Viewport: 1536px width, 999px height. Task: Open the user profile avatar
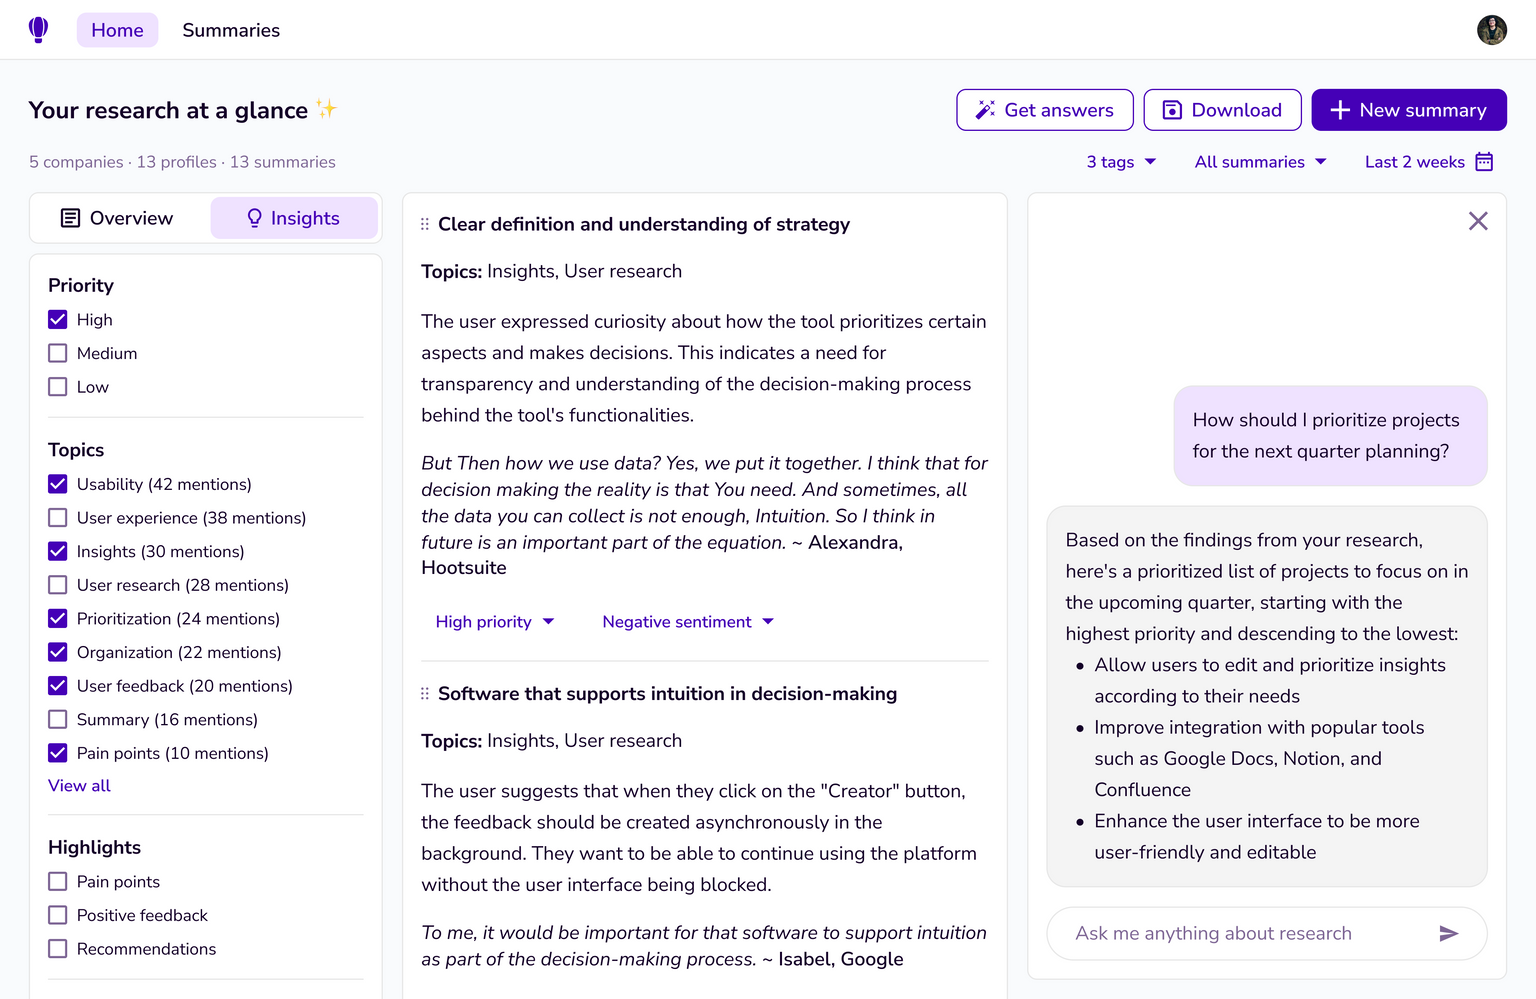pyautogui.click(x=1491, y=30)
